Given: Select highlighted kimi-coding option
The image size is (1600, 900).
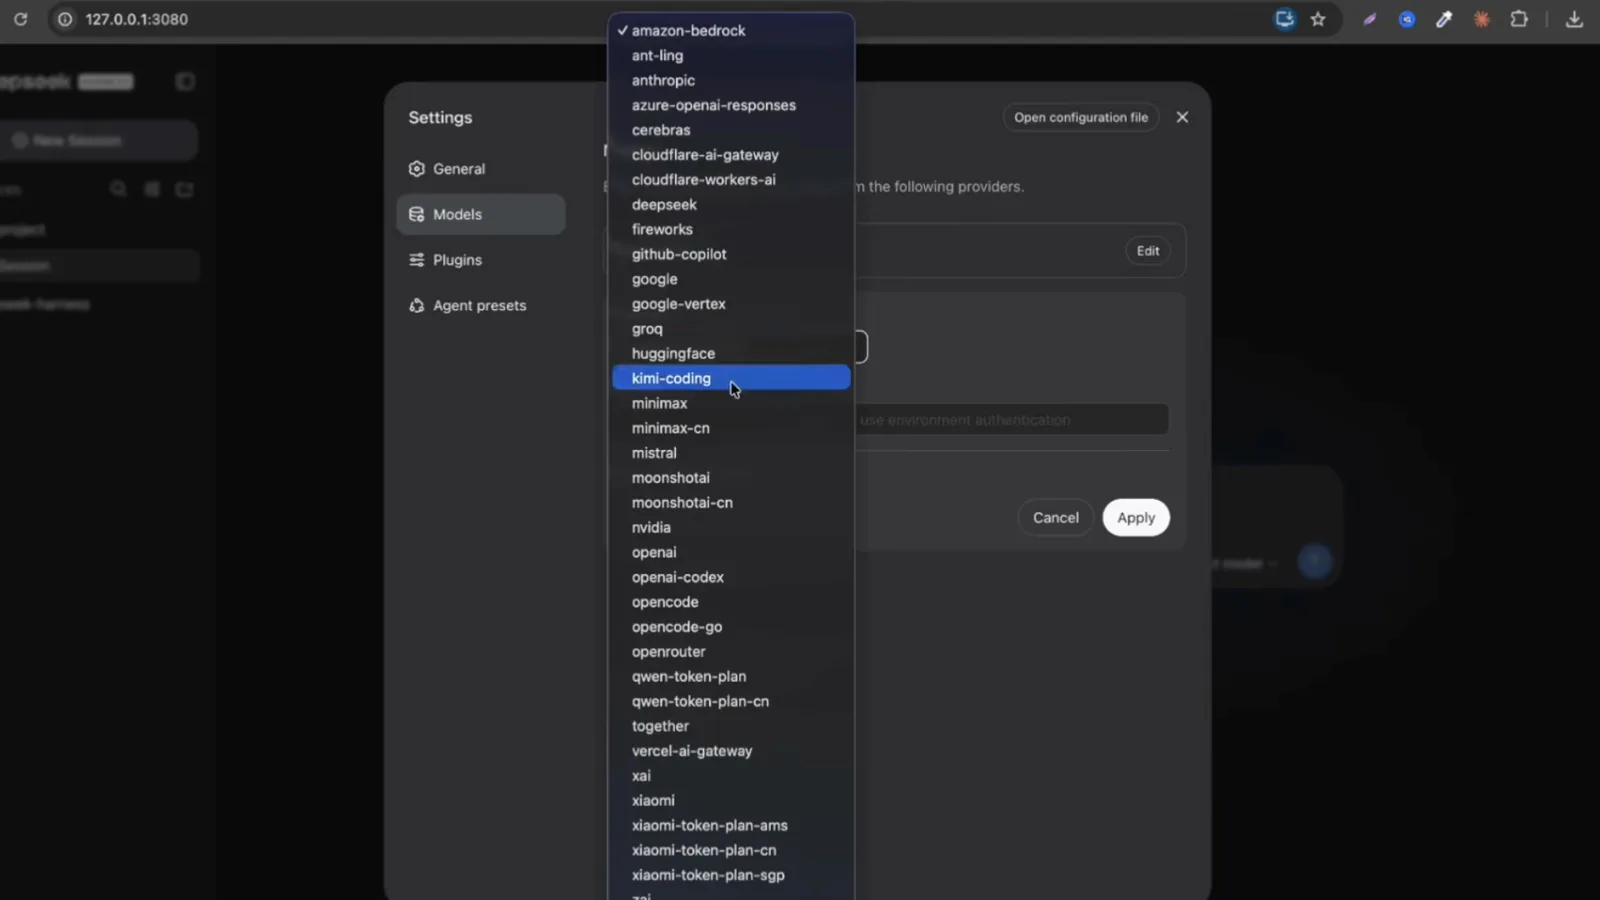Looking at the screenshot, I should click(x=731, y=378).
